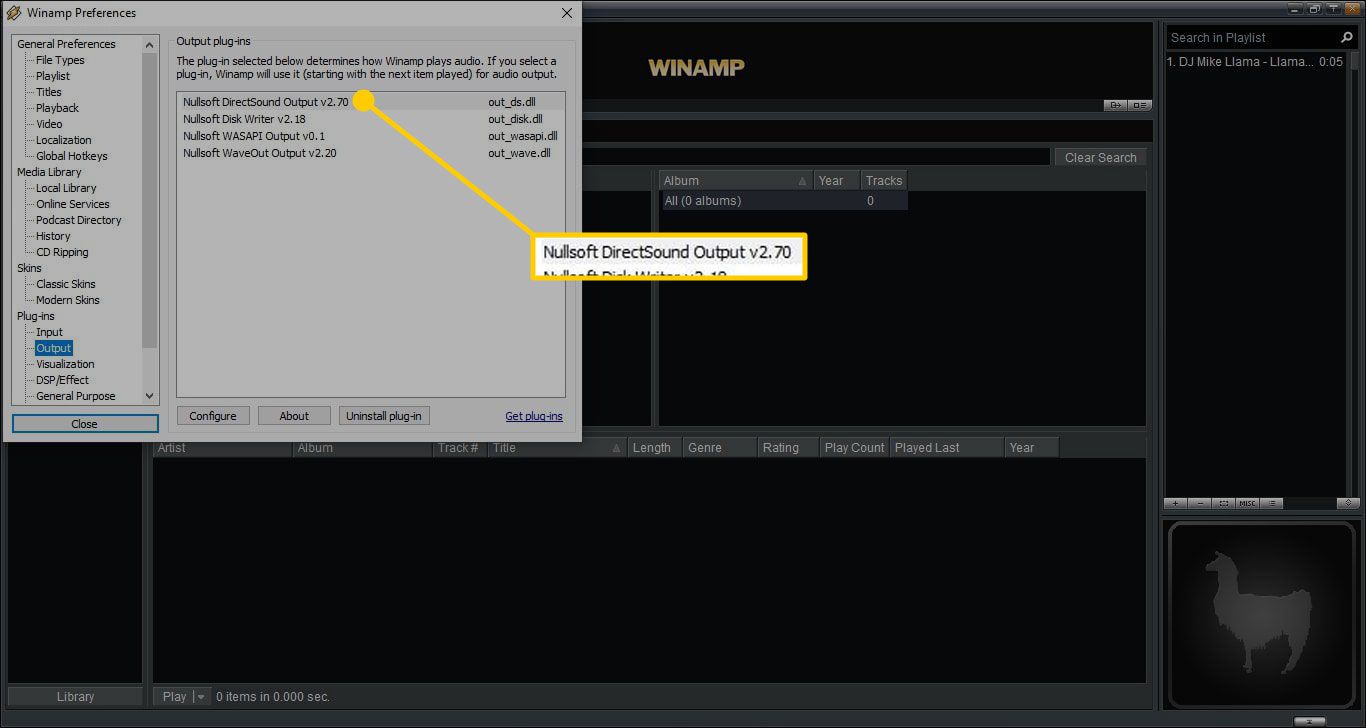
Task: Click the preferences tree scroll-up arrow
Action: click(x=150, y=44)
